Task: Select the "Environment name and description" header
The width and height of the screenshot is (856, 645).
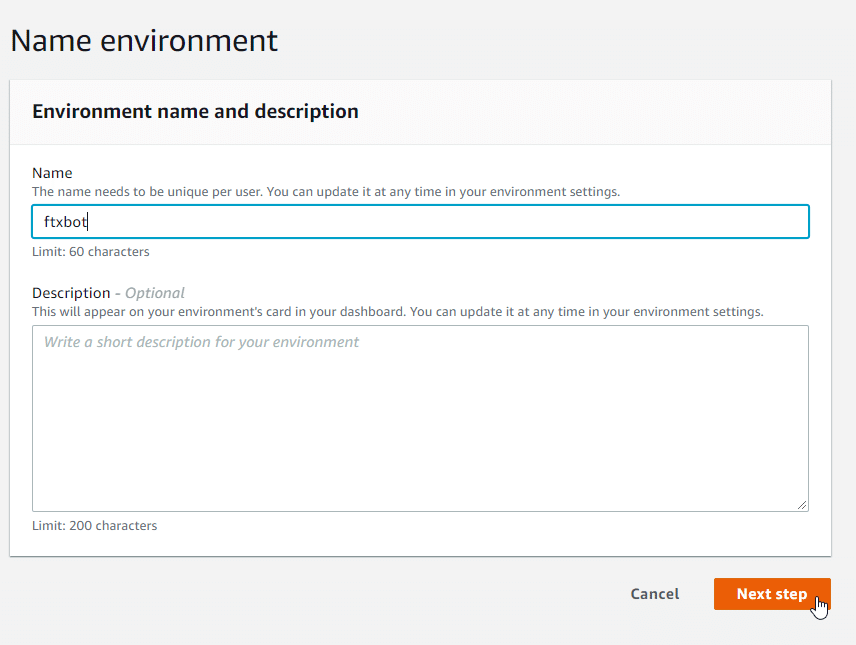Action: tap(195, 111)
